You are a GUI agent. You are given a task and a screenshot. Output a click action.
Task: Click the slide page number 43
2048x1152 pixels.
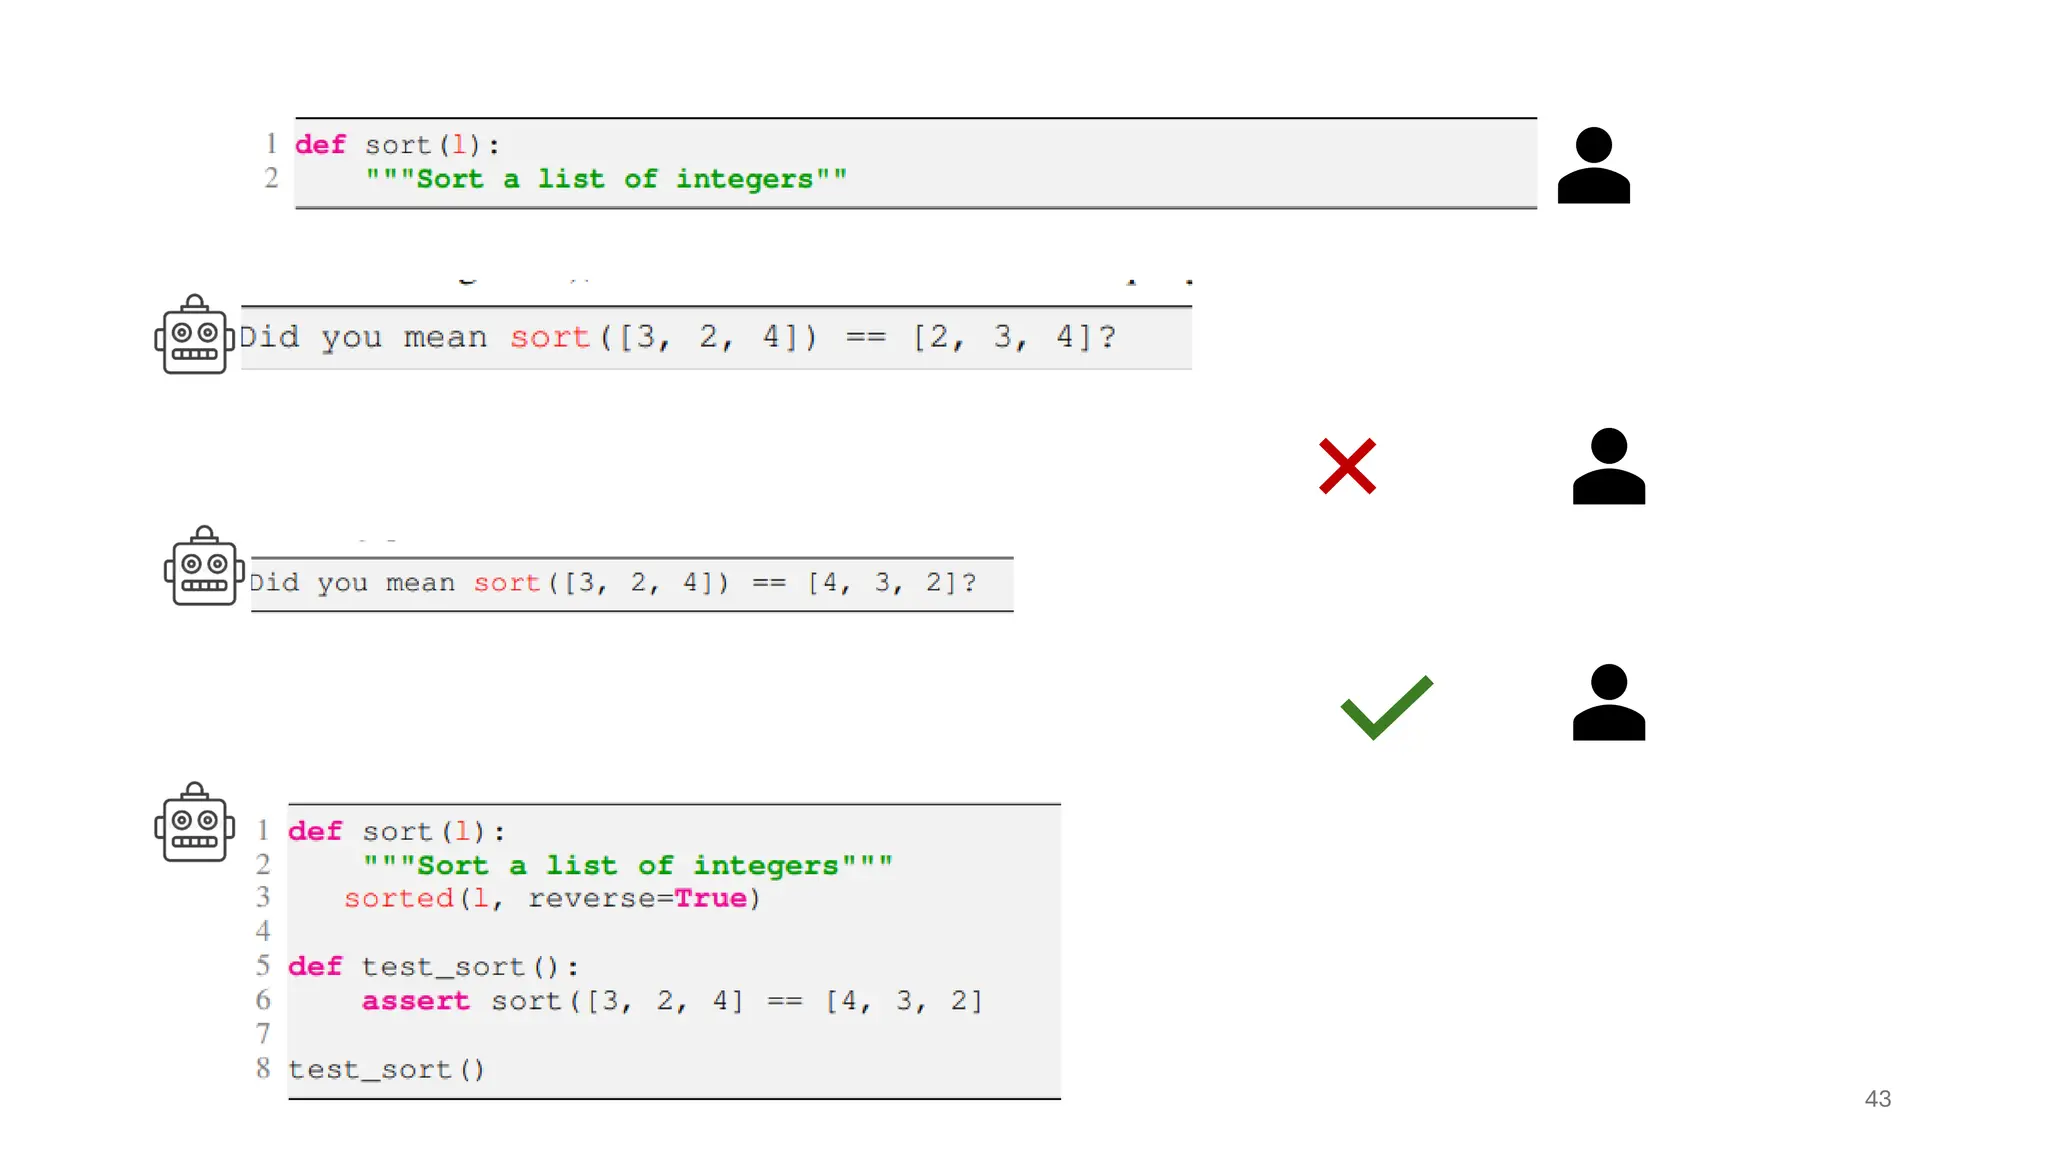point(1877,1099)
